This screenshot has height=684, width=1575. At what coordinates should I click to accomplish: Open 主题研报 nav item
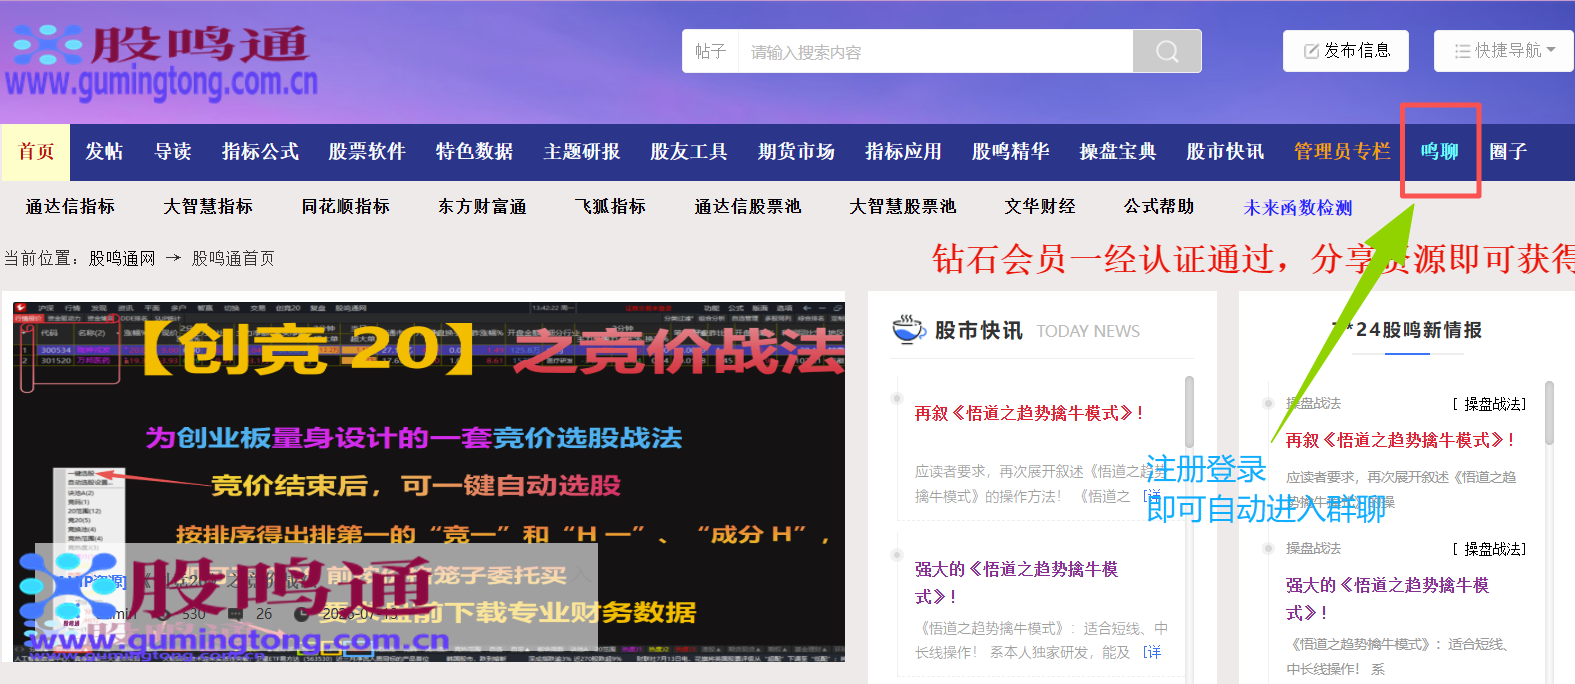coord(582,152)
